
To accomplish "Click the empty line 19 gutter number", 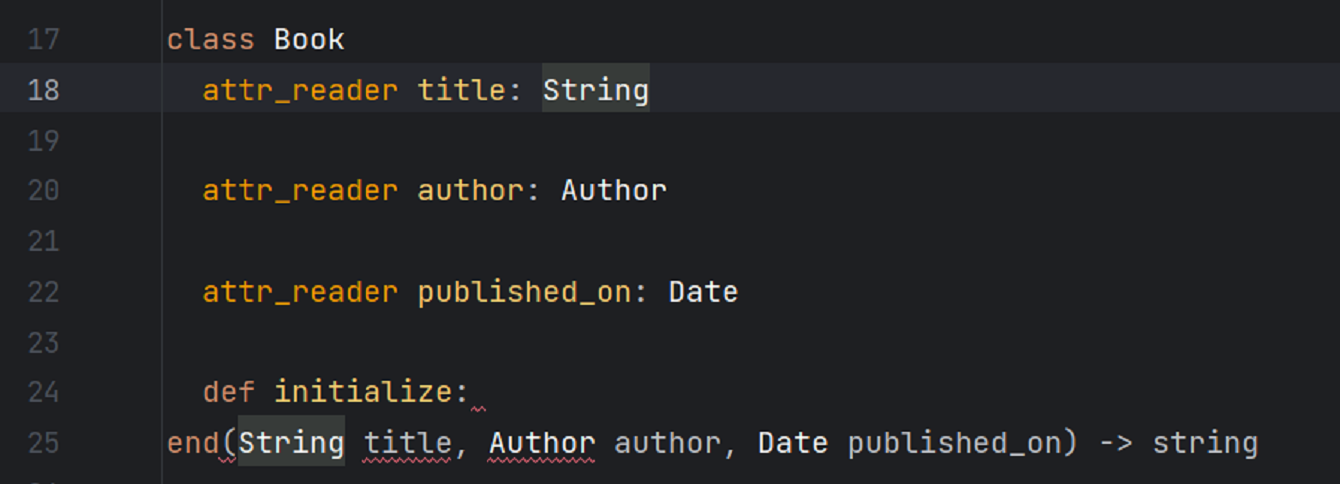I will [43, 141].
